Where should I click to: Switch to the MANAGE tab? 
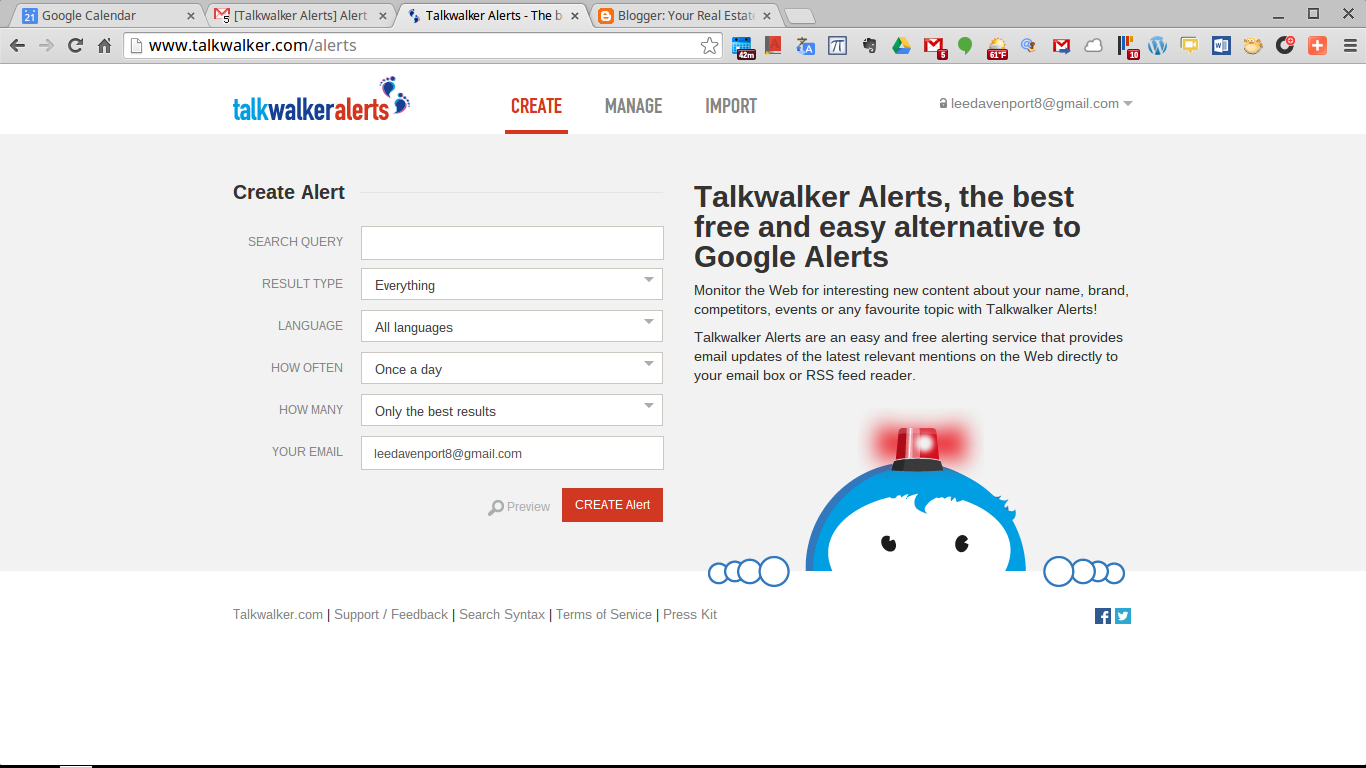633,106
